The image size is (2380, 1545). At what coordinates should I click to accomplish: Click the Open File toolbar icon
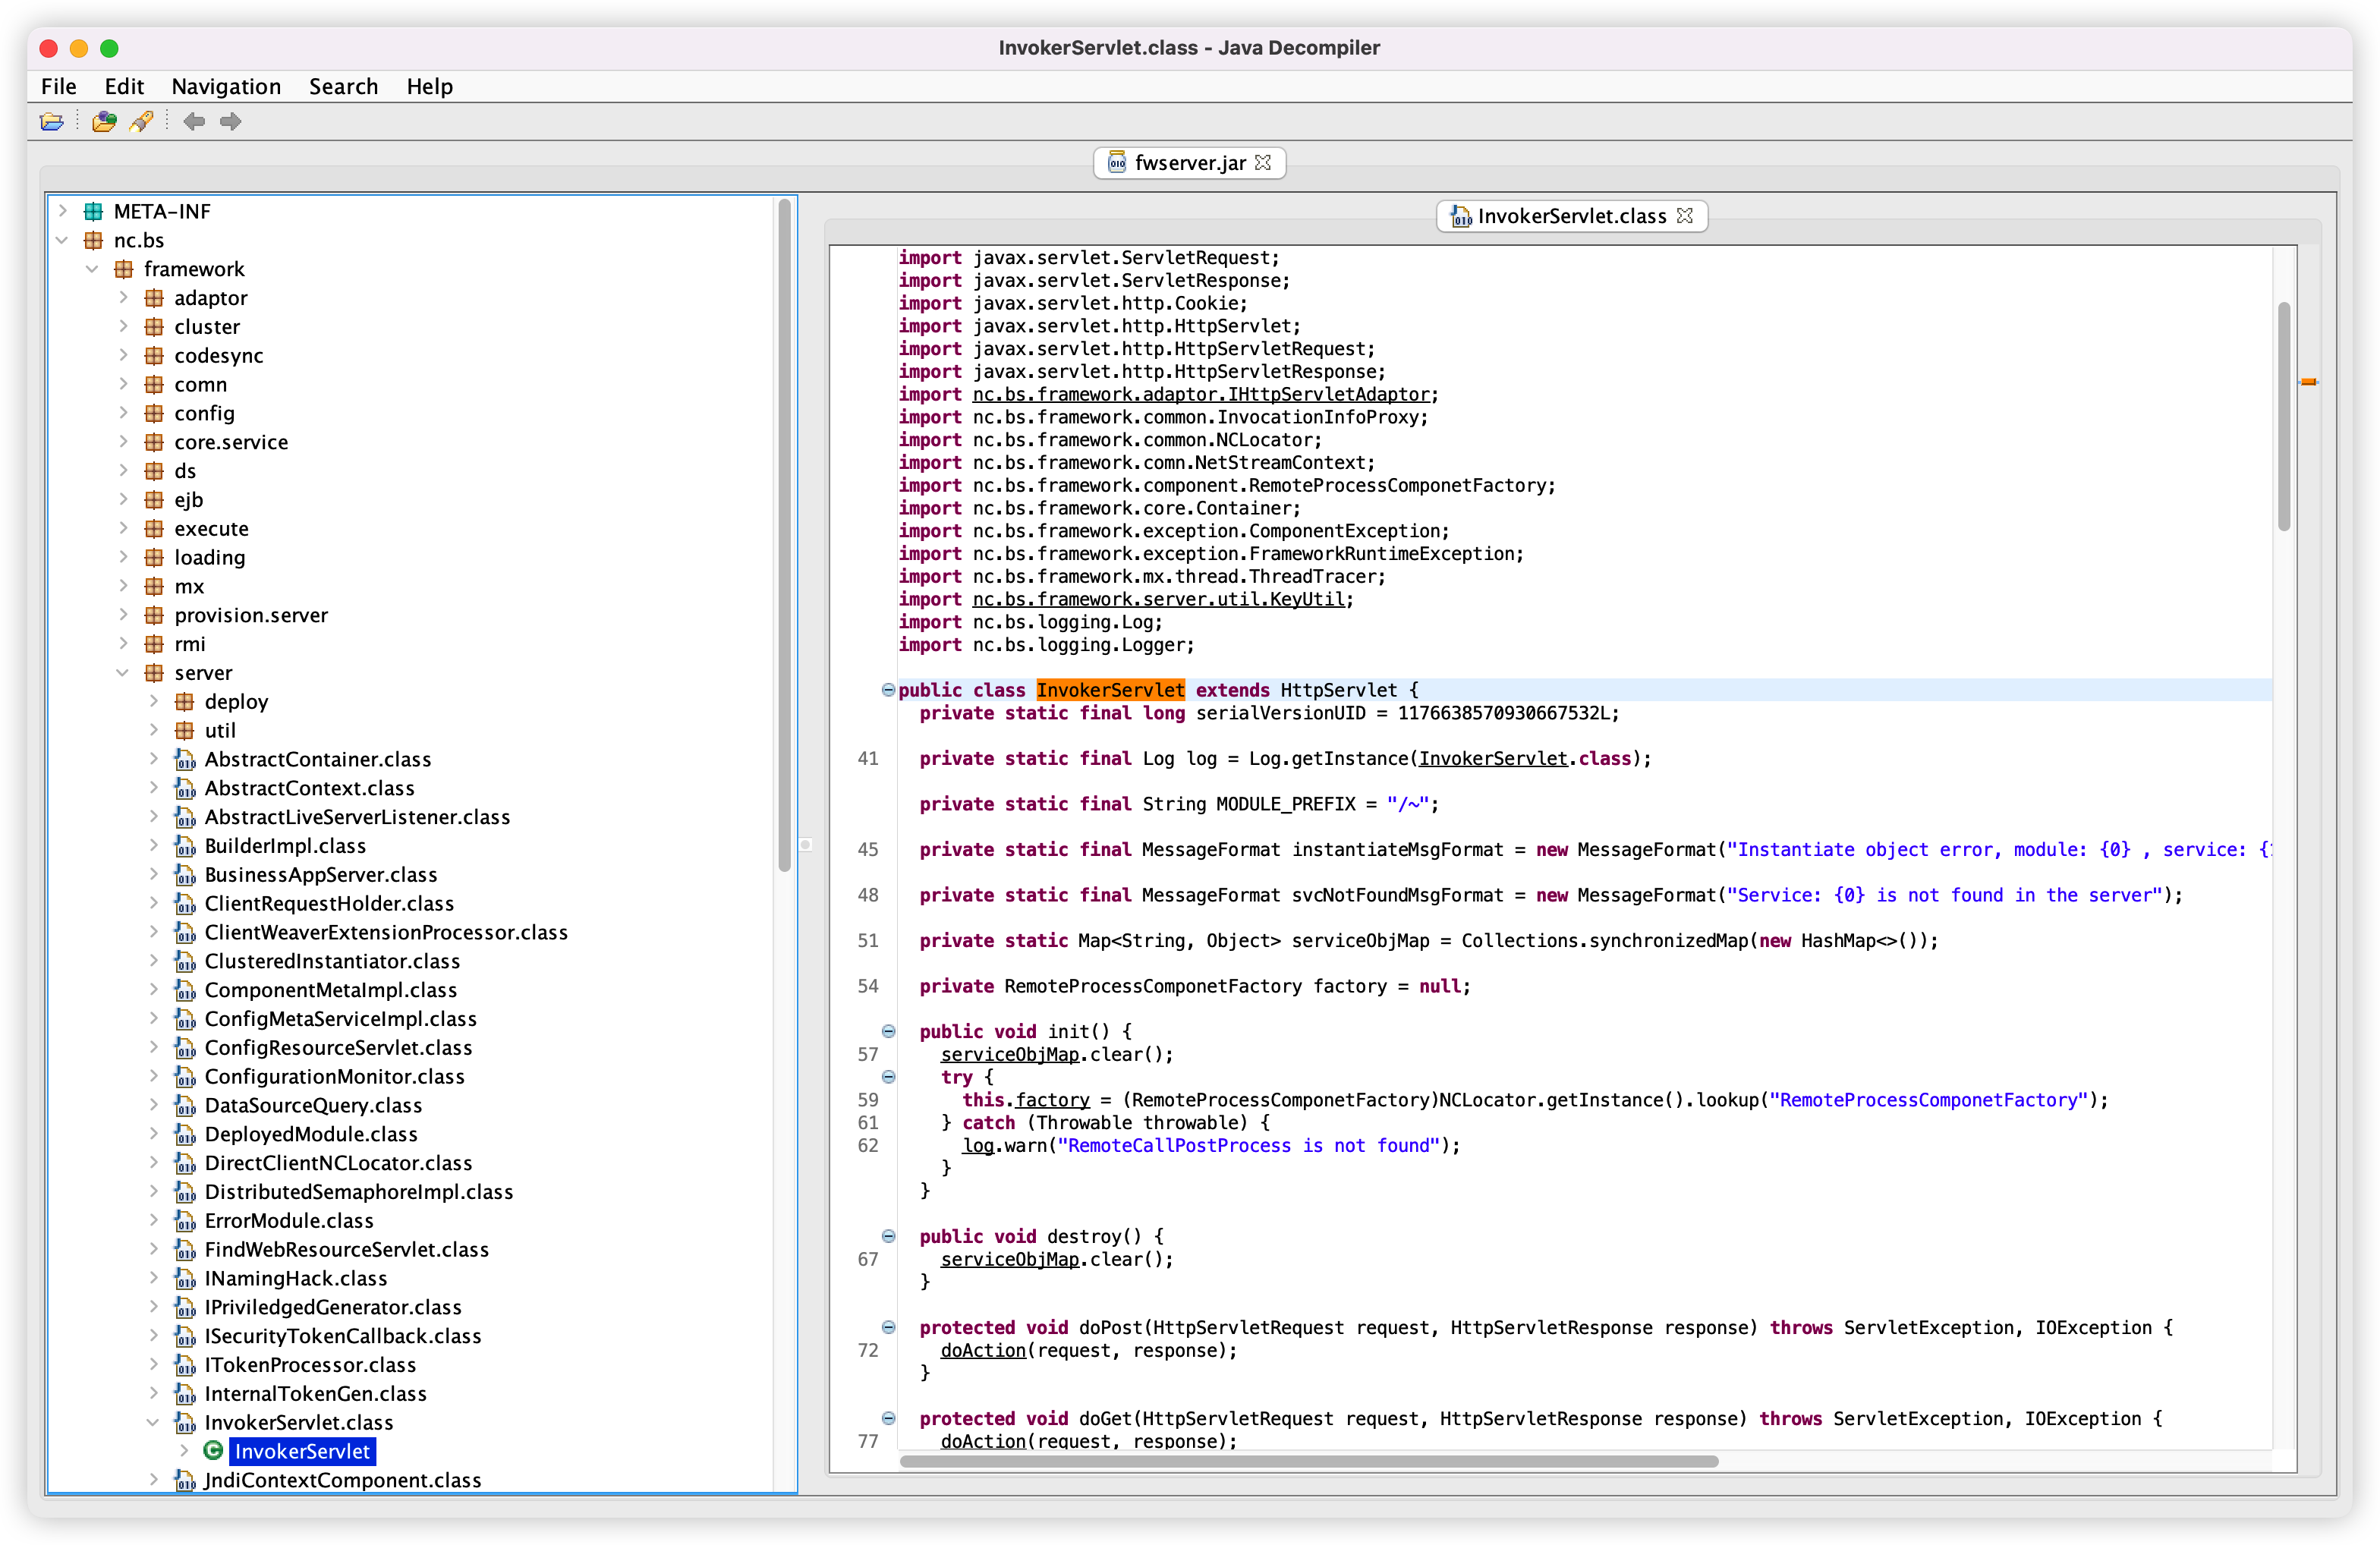(x=51, y=122)
